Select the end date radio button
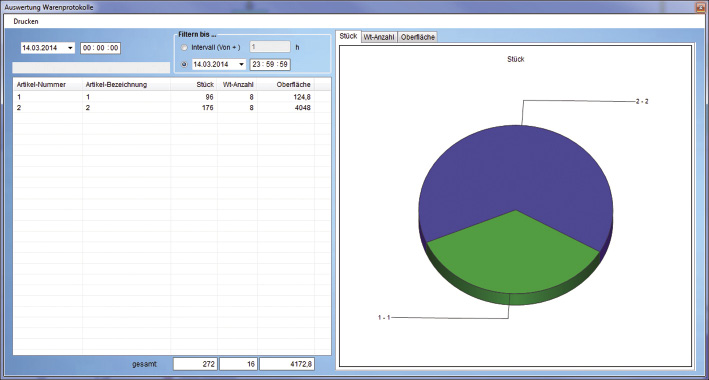The image size is (709, 380). pyautogui.click(x=184, y=64)
